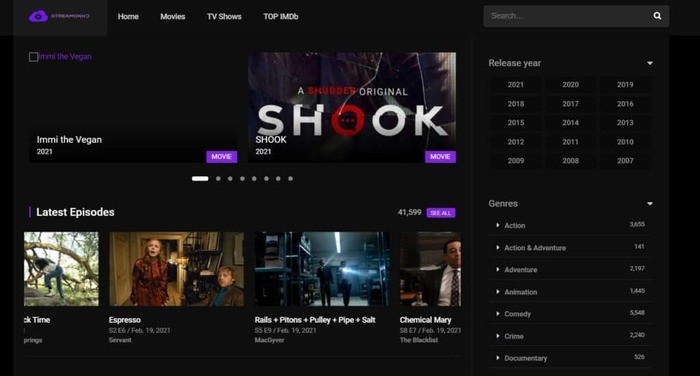Open the Animation genre link
This screenshot has height=376, width=700.
pyautogui.click(x=521, y=292)
